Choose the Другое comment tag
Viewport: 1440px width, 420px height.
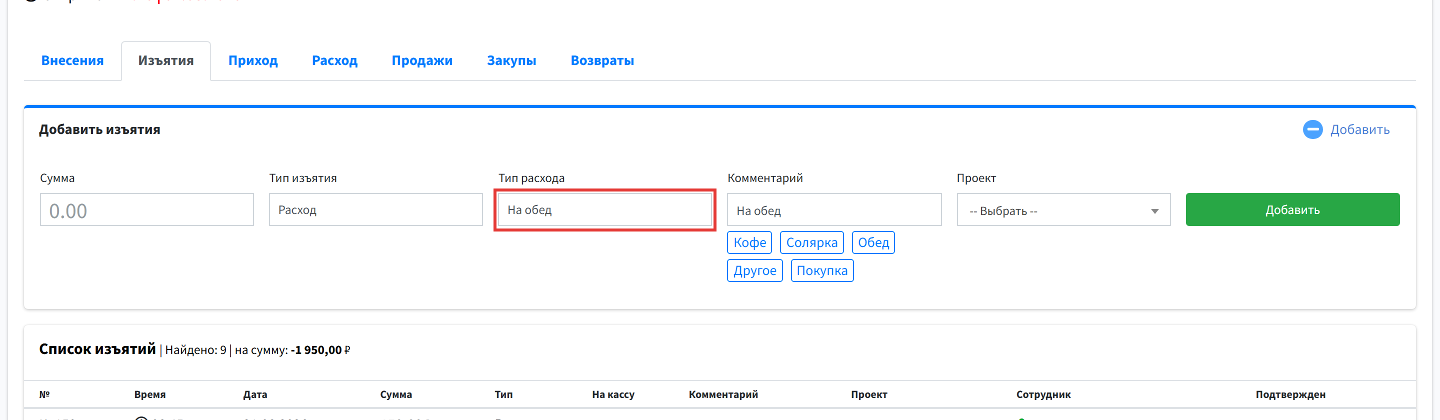click(755, 271)
